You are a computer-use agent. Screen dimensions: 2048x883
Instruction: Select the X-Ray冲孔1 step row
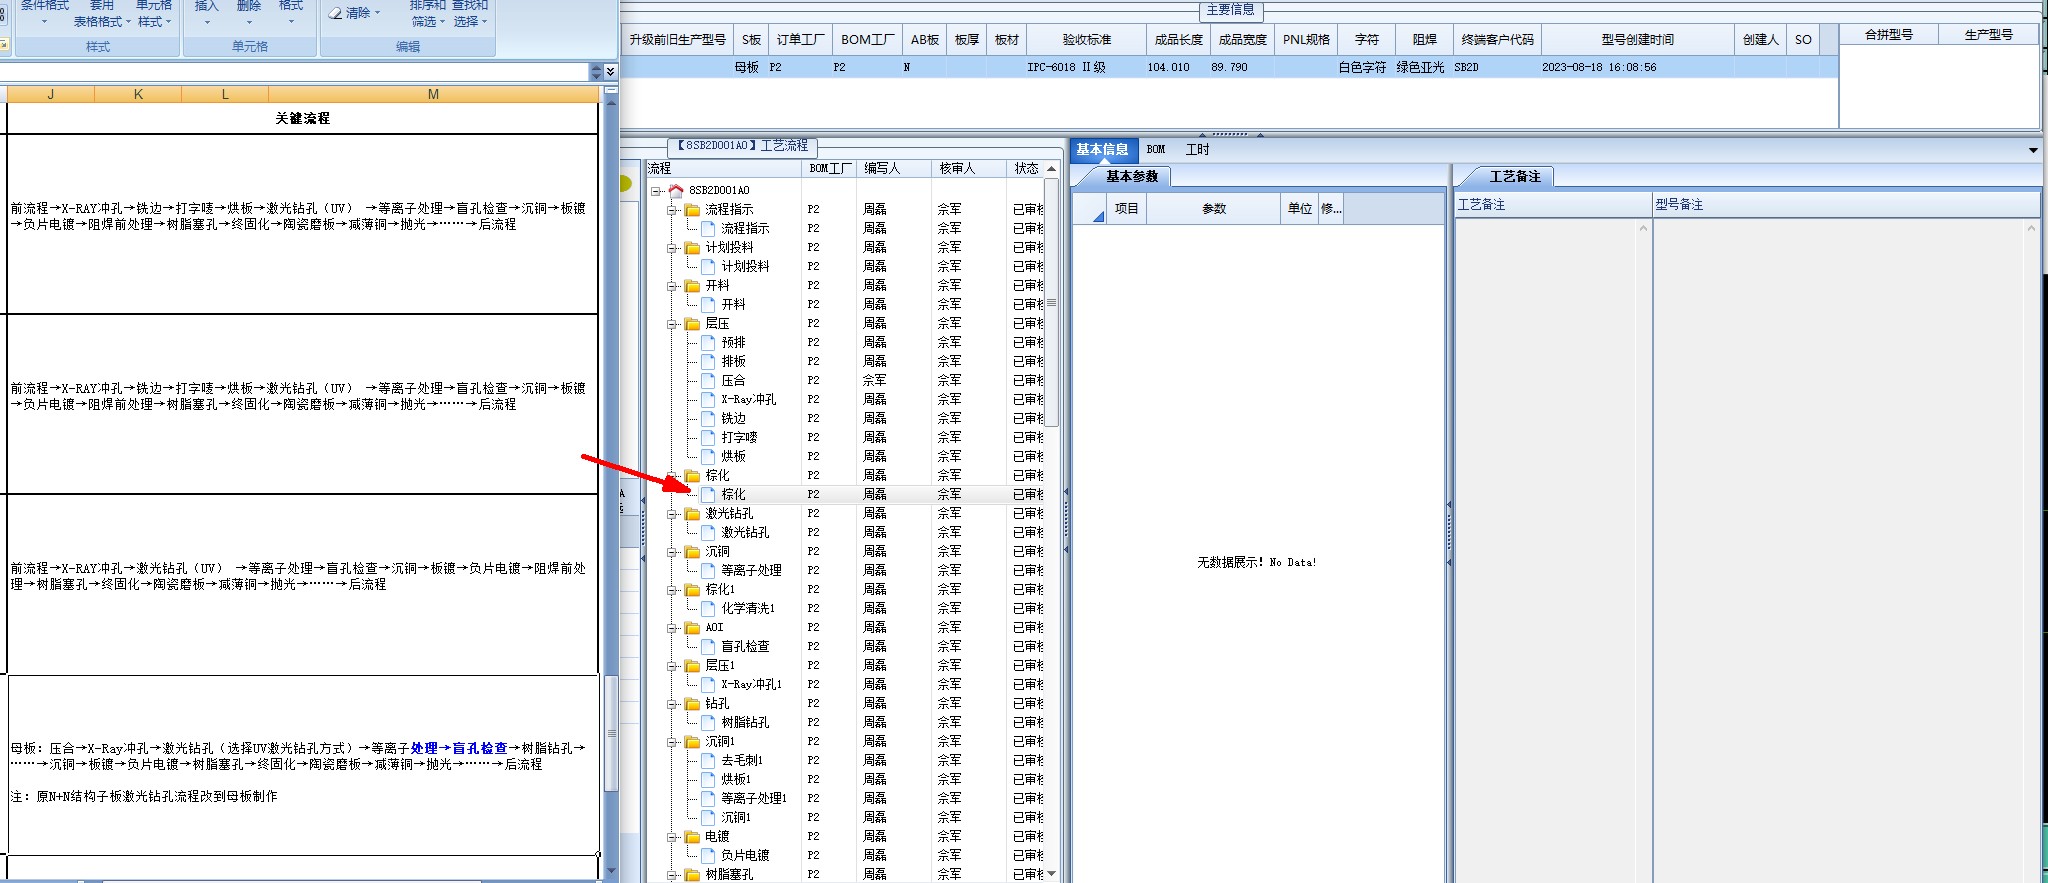pos(845,684)
